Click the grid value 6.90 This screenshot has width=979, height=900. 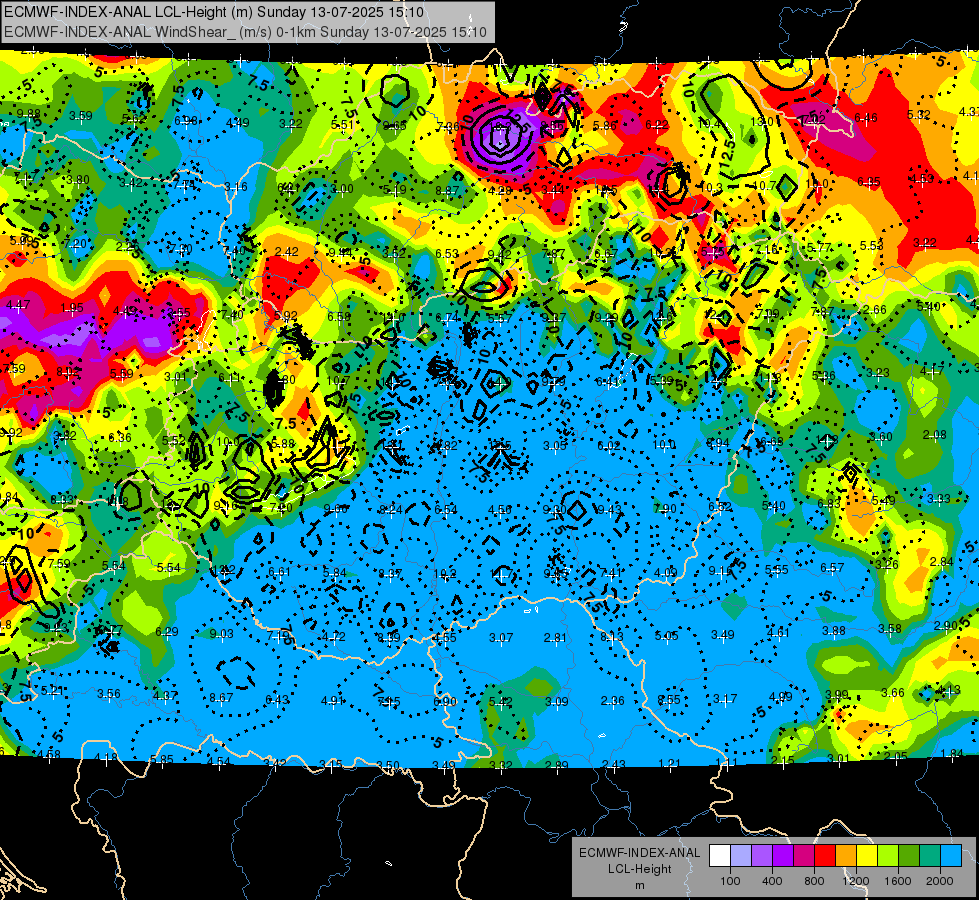pyautogui.click(x=445, y=701)
